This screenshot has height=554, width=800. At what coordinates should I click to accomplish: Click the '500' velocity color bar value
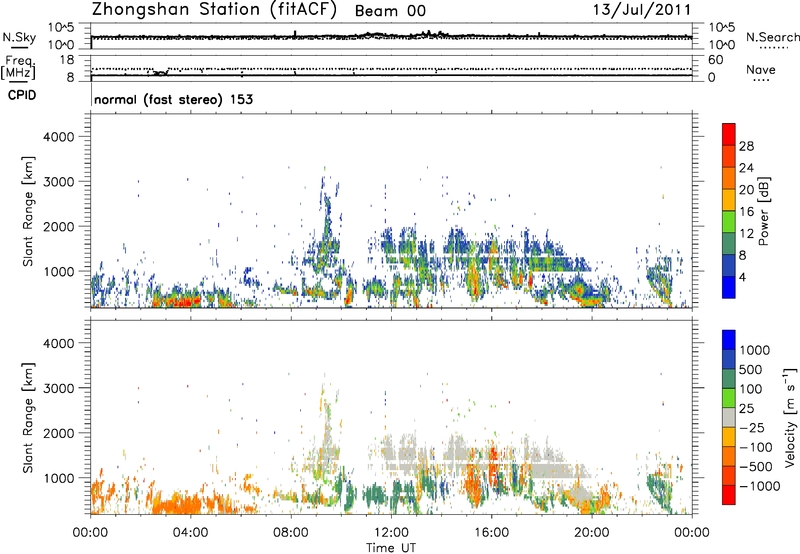pos(751,369)
